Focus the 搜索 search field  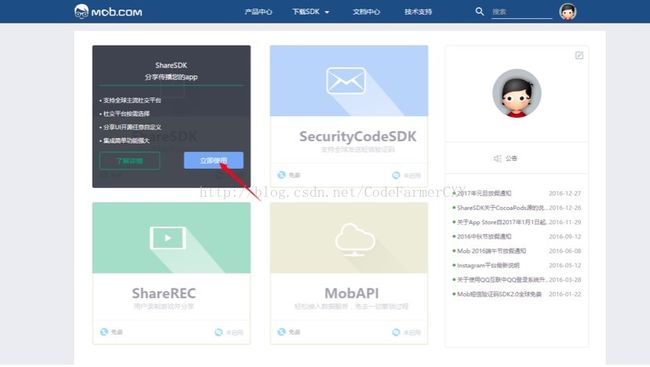coord(521,12)
